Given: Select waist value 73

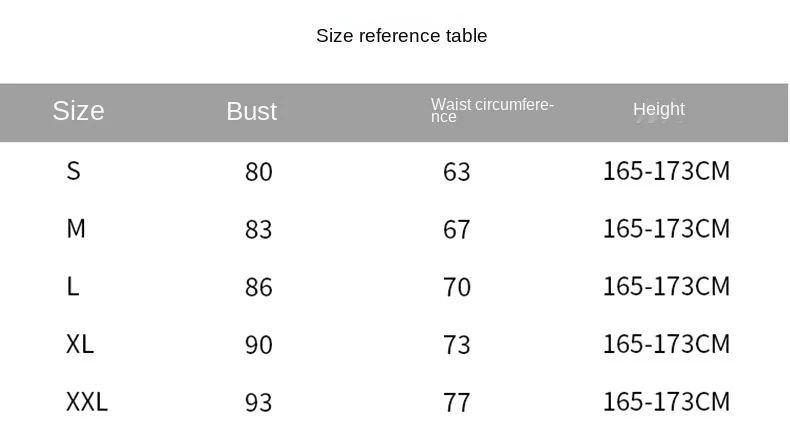Looking at the screenshot, I should [456, 345].
